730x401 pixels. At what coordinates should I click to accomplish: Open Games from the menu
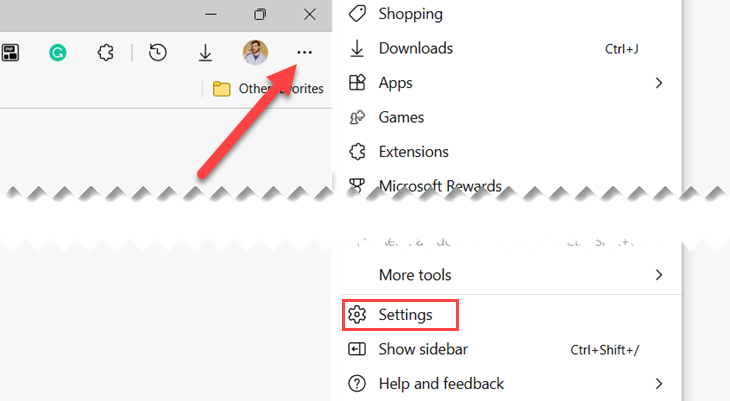[x=401, y=117]
